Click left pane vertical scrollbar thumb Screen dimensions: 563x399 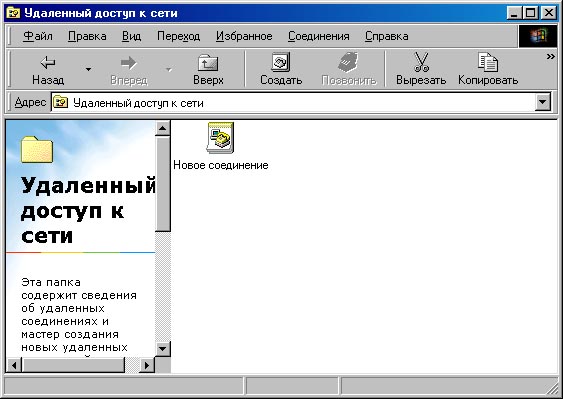coord(162,184)
